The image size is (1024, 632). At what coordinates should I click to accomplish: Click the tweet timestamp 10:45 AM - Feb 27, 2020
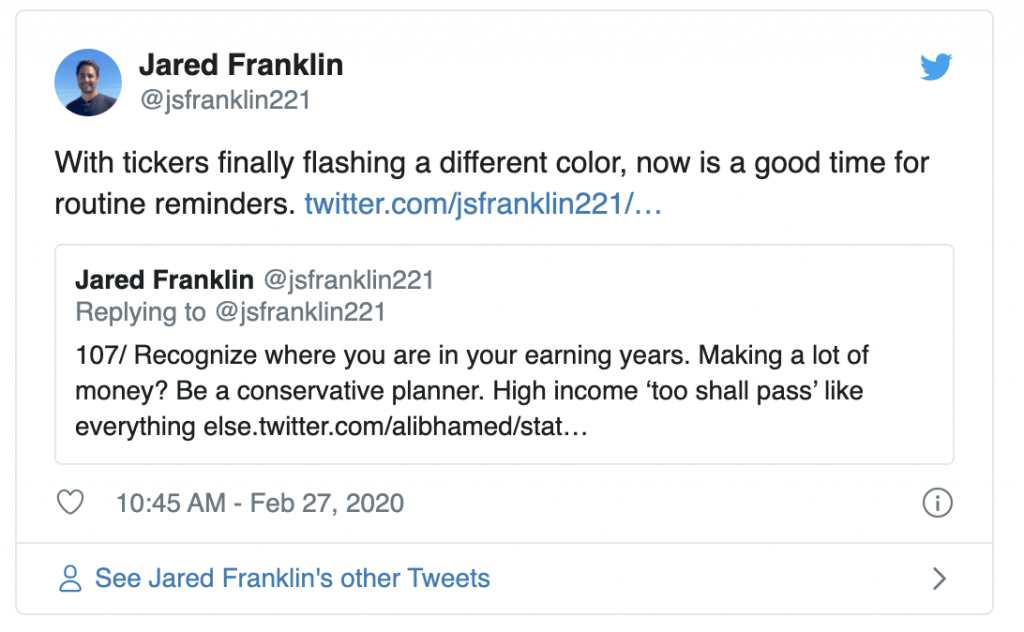[x=260, y=502]
